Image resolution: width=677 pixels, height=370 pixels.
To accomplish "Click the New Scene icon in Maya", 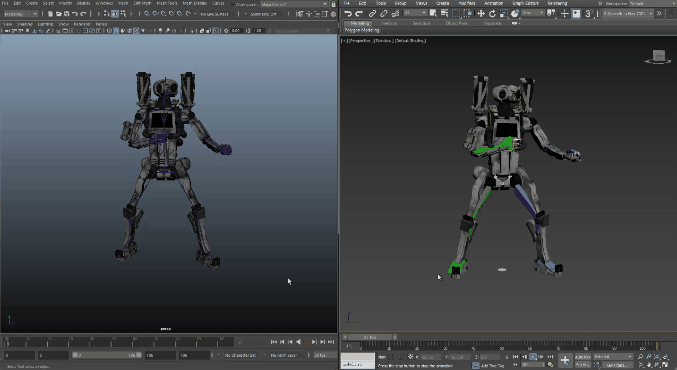I will click(x=50, y=14).
